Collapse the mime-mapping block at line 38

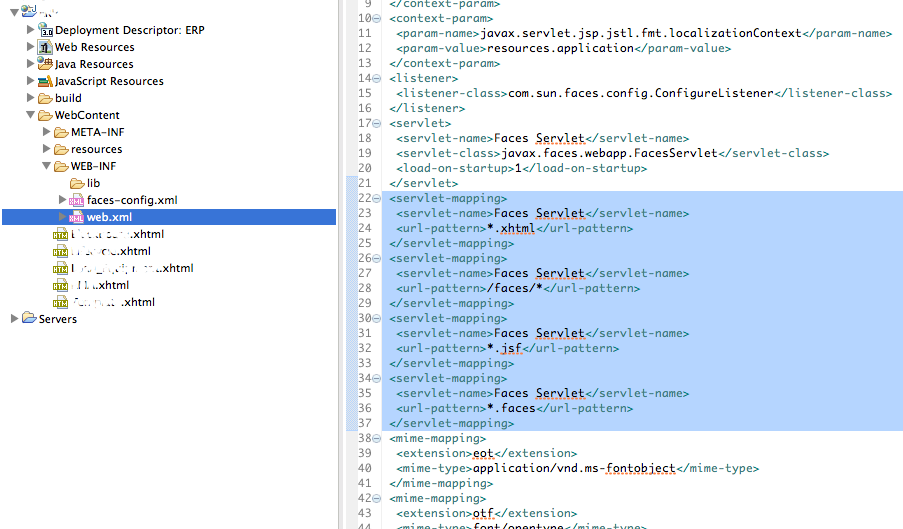(x=377, y=438)
